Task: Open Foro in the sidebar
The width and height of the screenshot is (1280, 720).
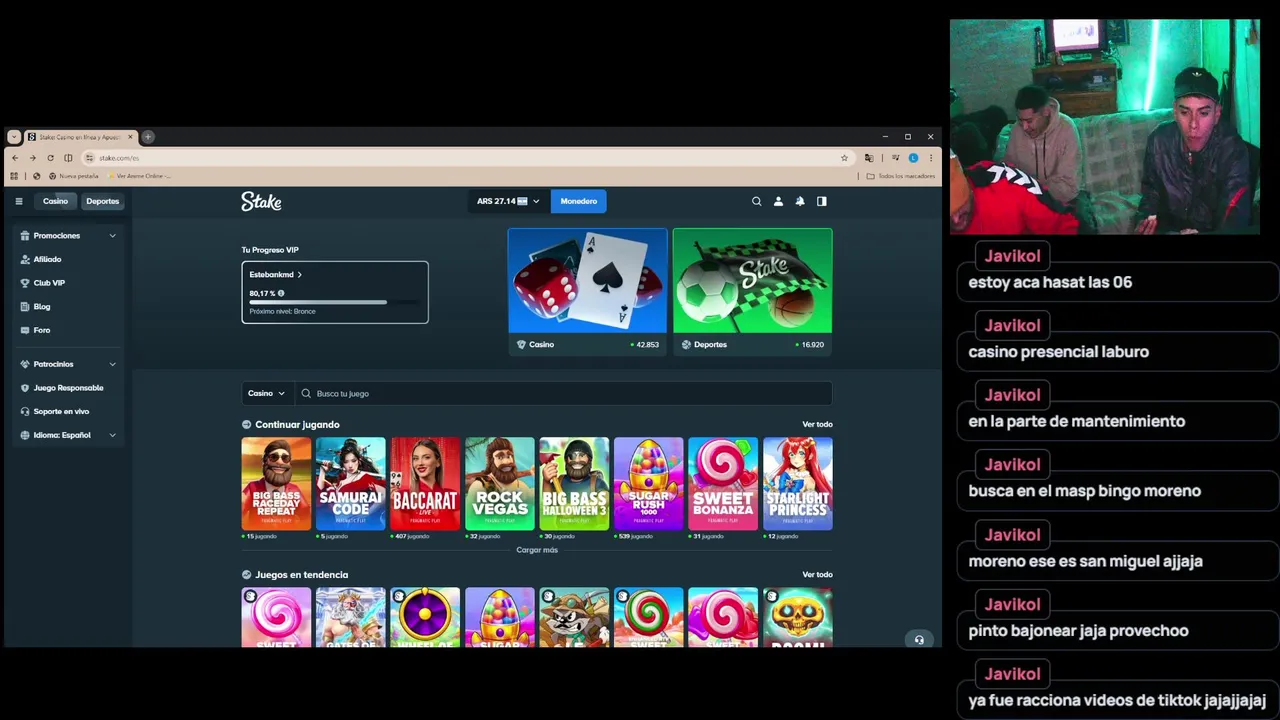Action: coord(67,330)
